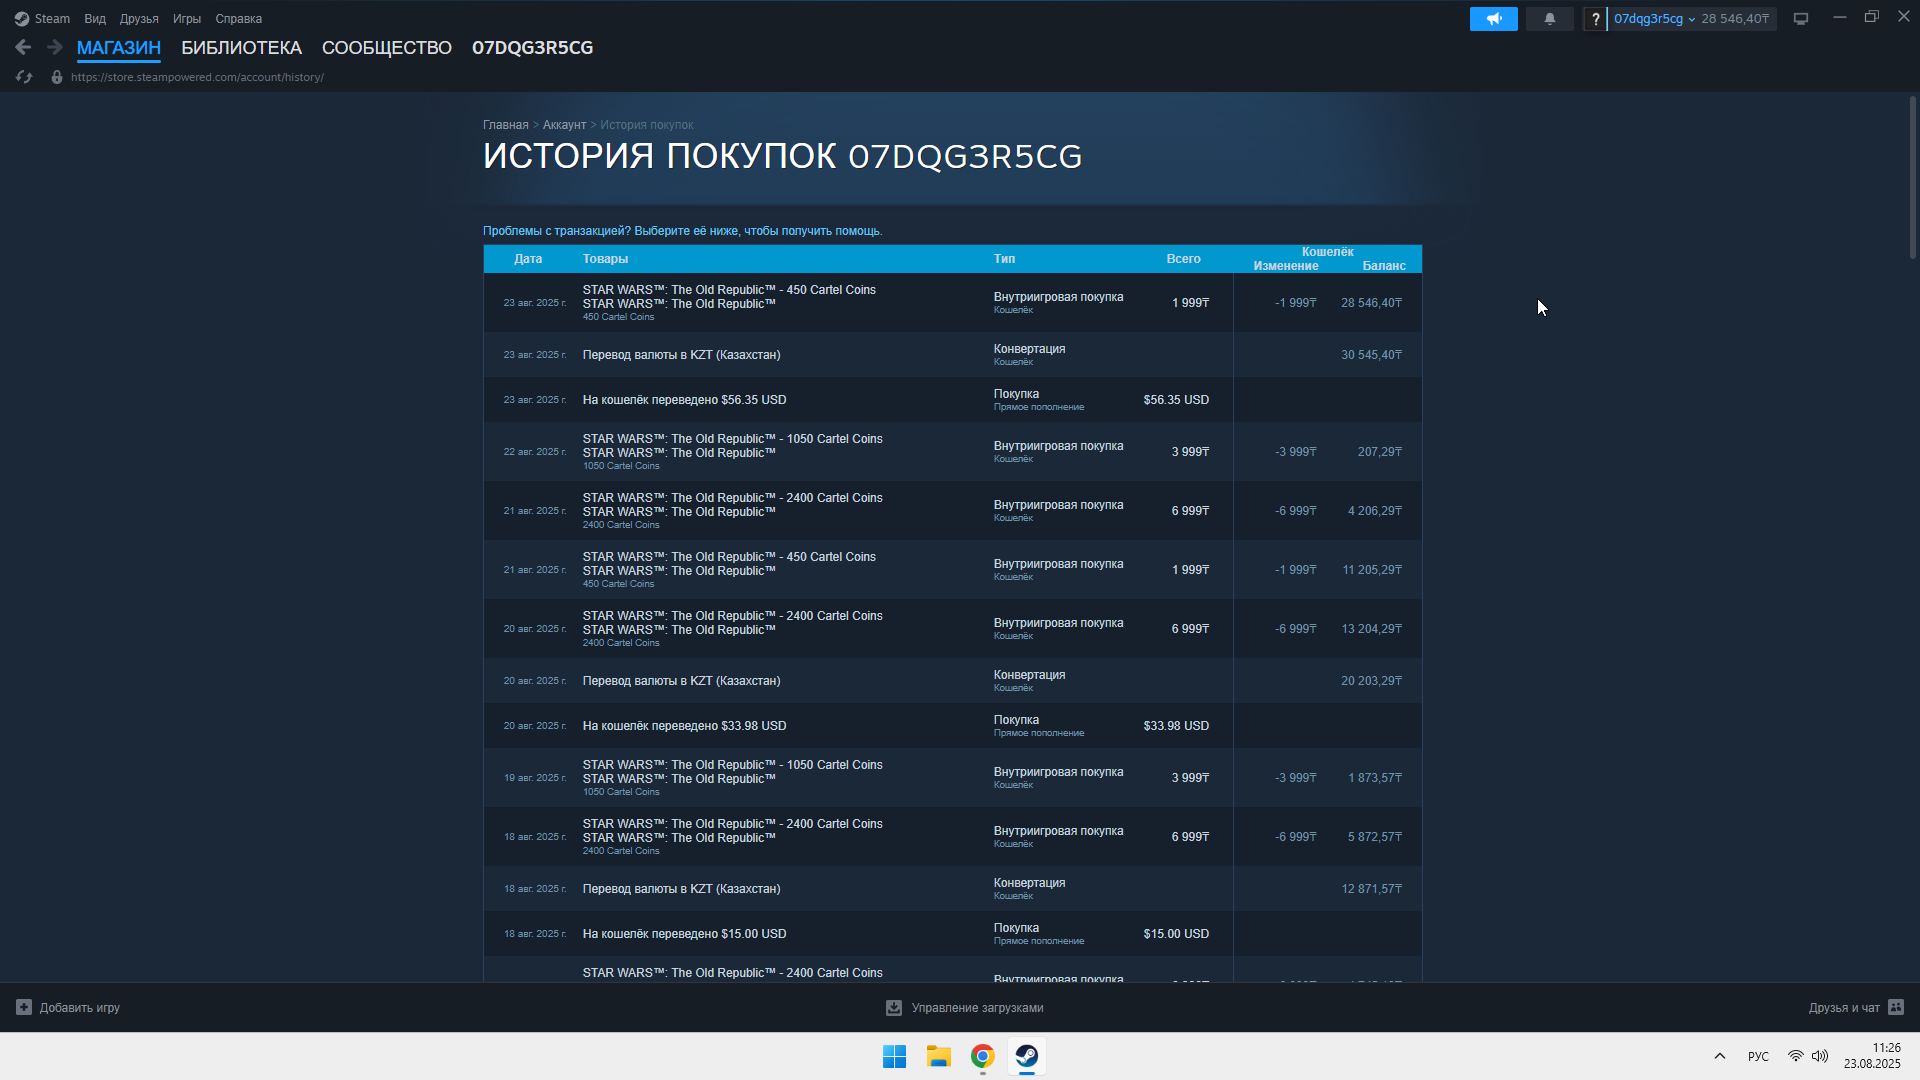This screenshot has height=1080, width=1920.
Task: Expand the 07dqg3r5cg account dropdown
Action: click(x=1654, y=19)
